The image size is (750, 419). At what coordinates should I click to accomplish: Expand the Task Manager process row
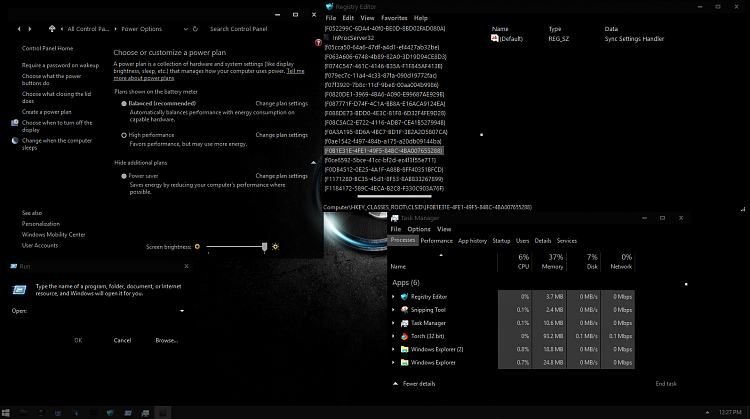[394, 323]
